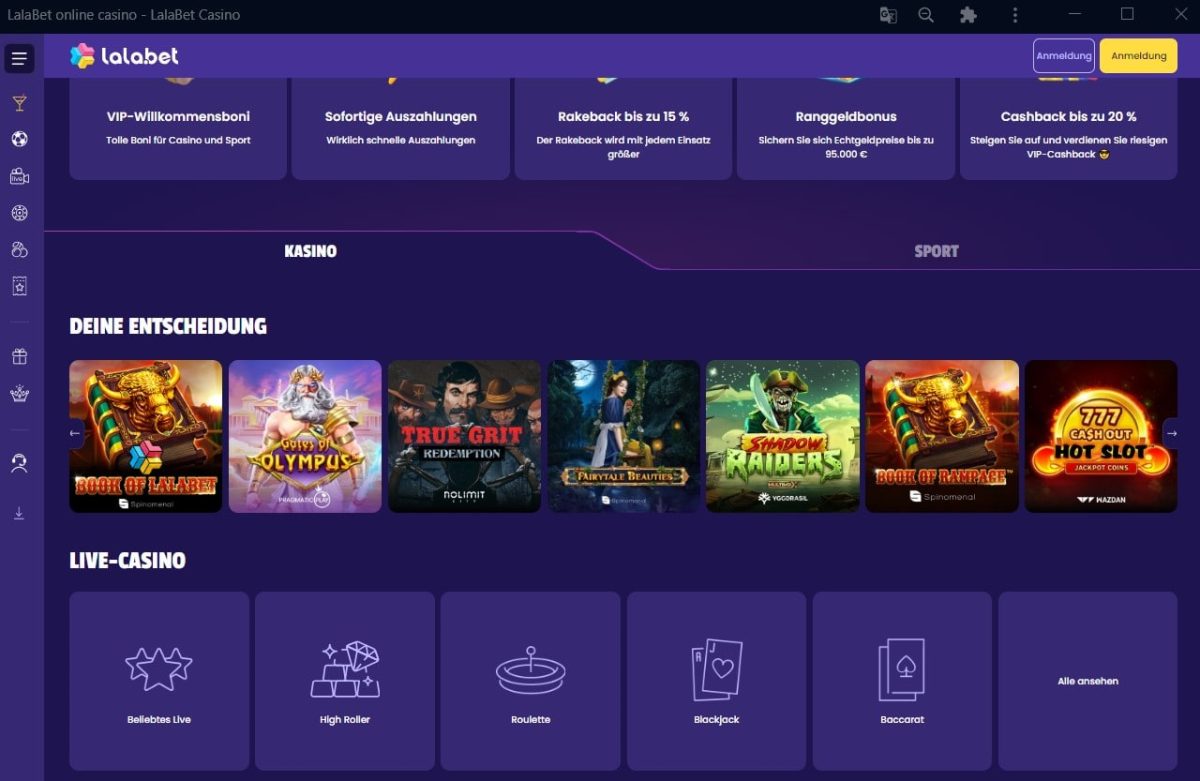
Task: Open the Rakeback bis zu 15 % card
Action: click(x=623, y=128)
